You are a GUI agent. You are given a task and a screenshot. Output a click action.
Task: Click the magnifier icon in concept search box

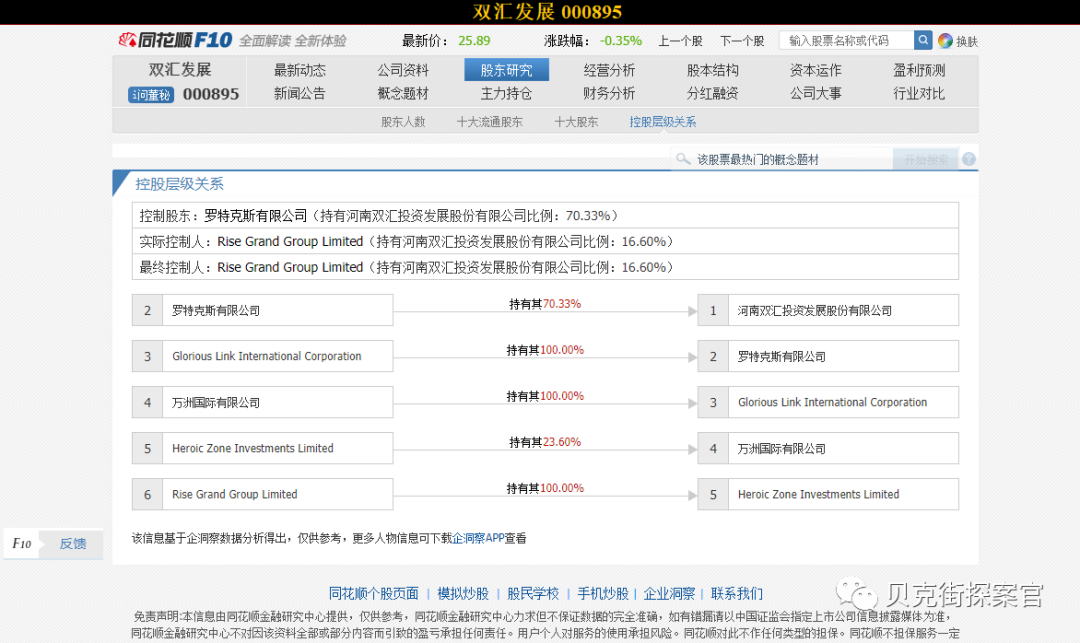coord(683,160)
